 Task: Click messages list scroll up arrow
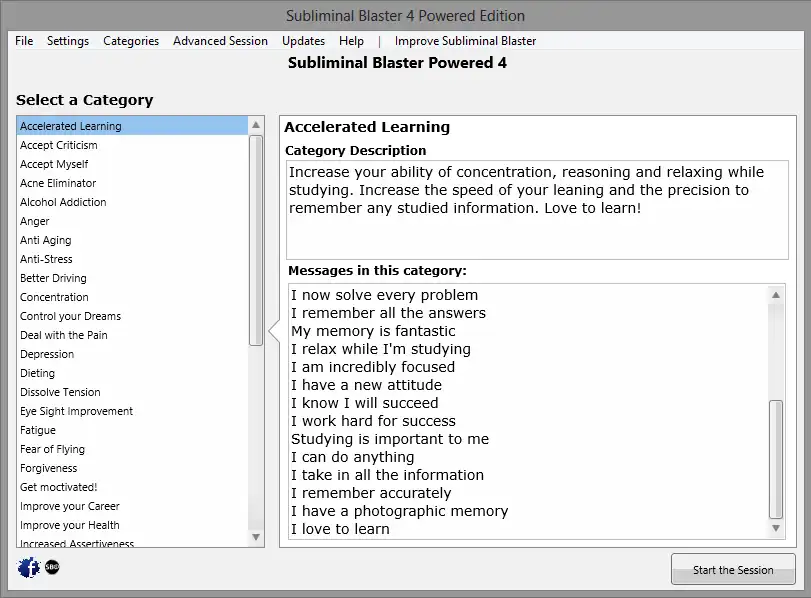coord(776,295)
